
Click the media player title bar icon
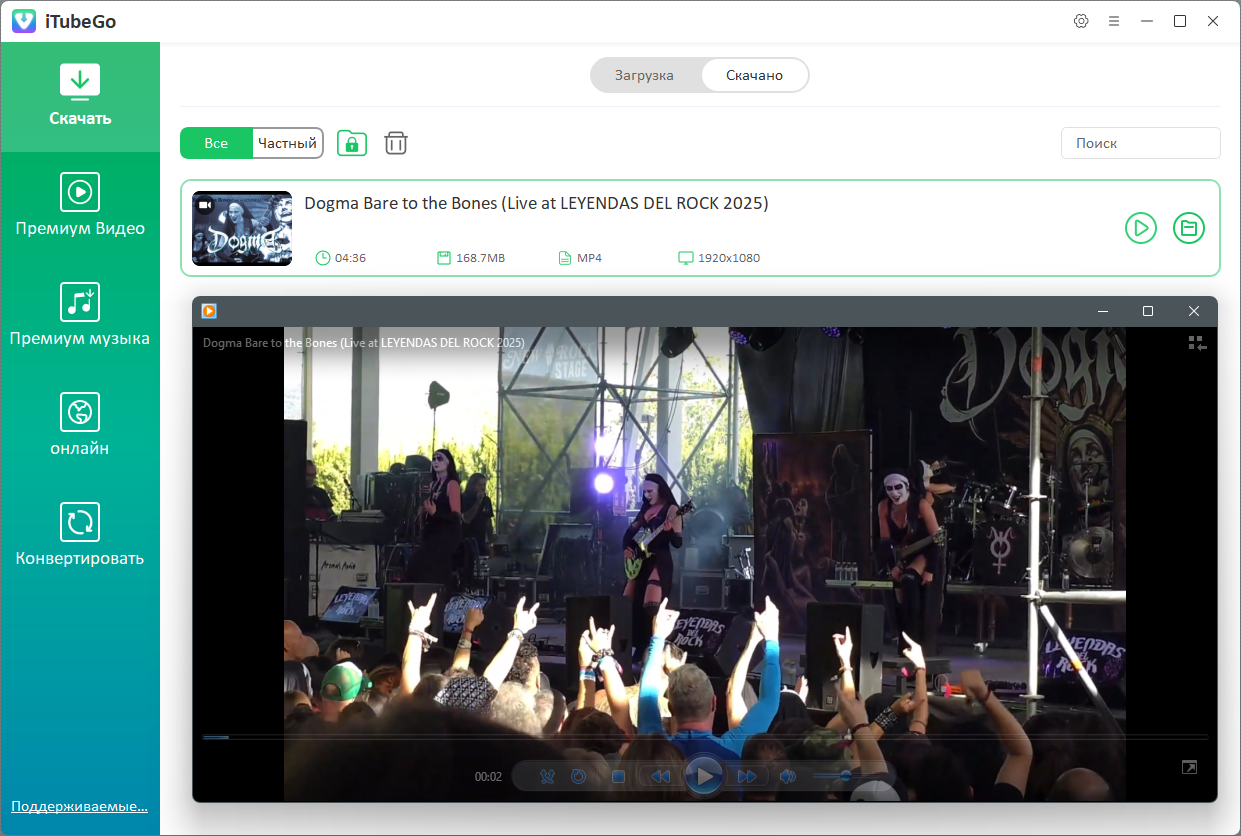pyautogui.click(x=209, y=311)
